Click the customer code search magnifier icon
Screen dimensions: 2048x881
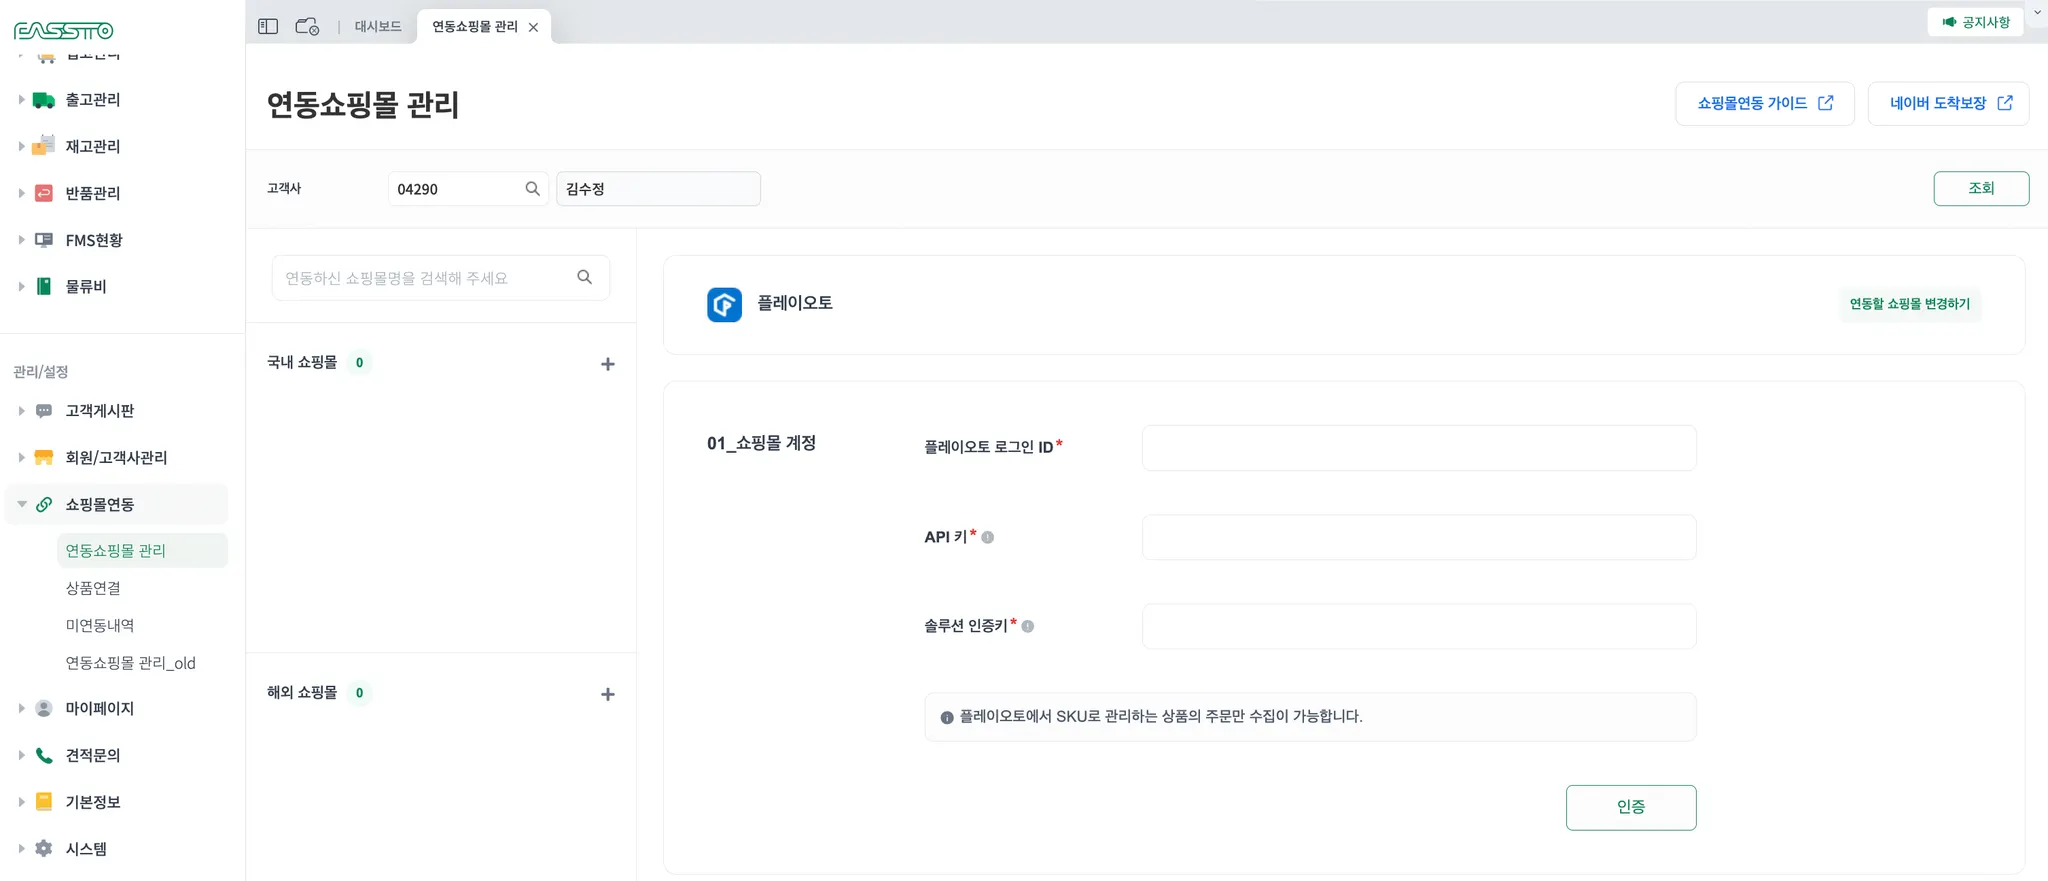pos(532,188)
